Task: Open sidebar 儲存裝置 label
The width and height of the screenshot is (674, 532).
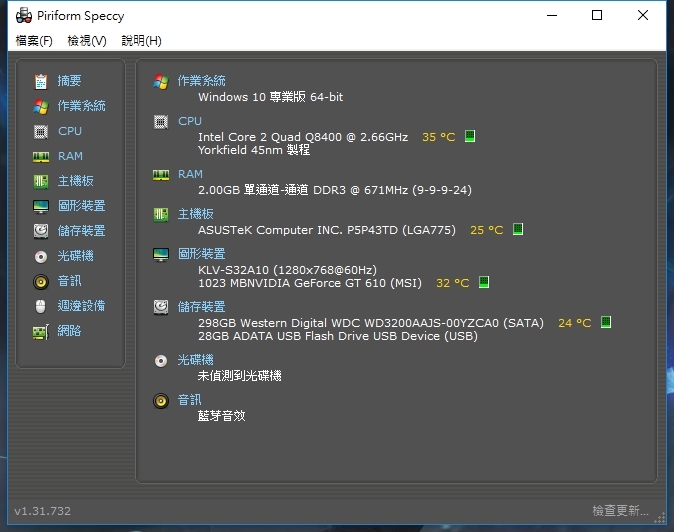Action: point(82,231)
